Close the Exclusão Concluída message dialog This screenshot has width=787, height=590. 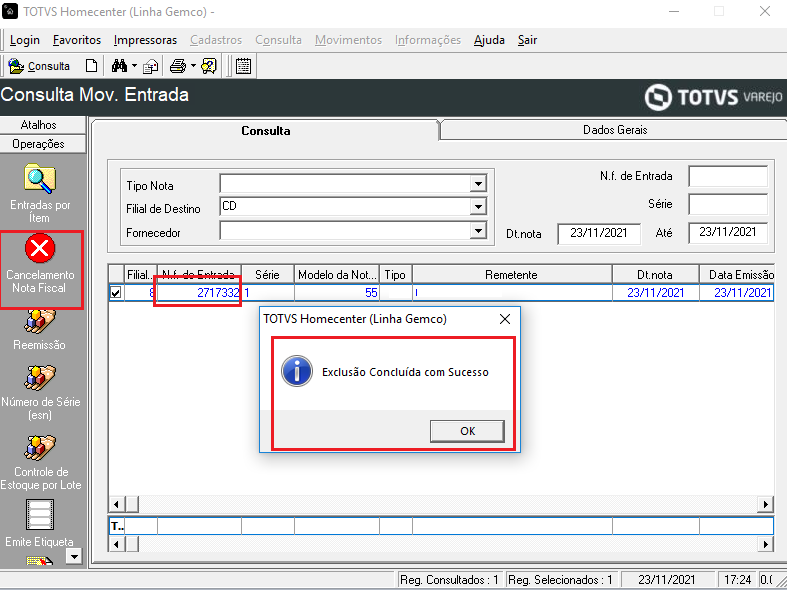[x=505, y=319]
